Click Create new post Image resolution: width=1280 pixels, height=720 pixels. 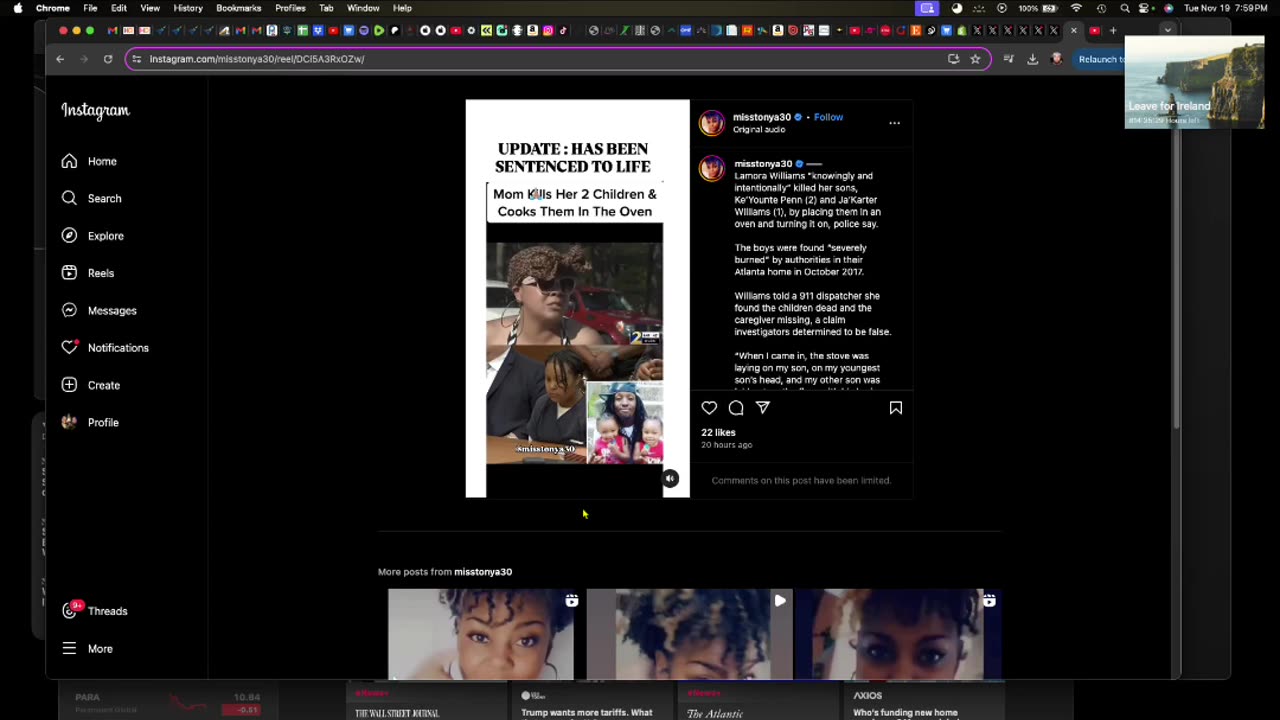tap(90, 385)
